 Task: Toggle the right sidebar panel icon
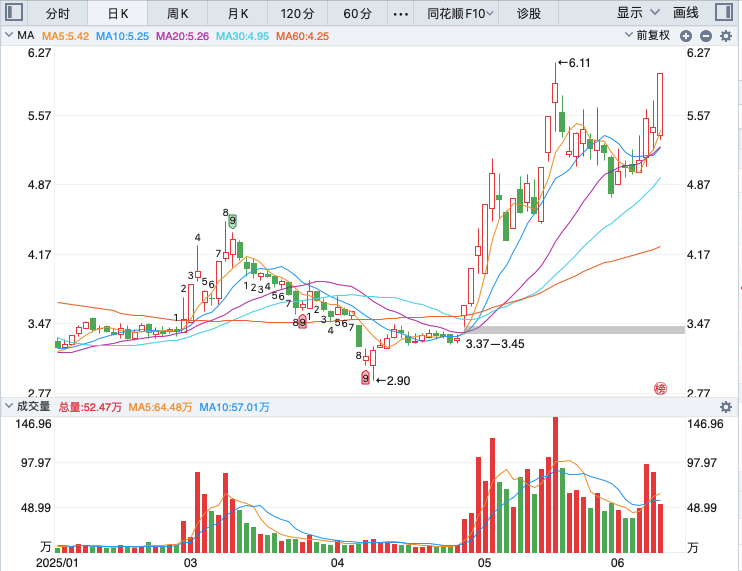(724, 12)
